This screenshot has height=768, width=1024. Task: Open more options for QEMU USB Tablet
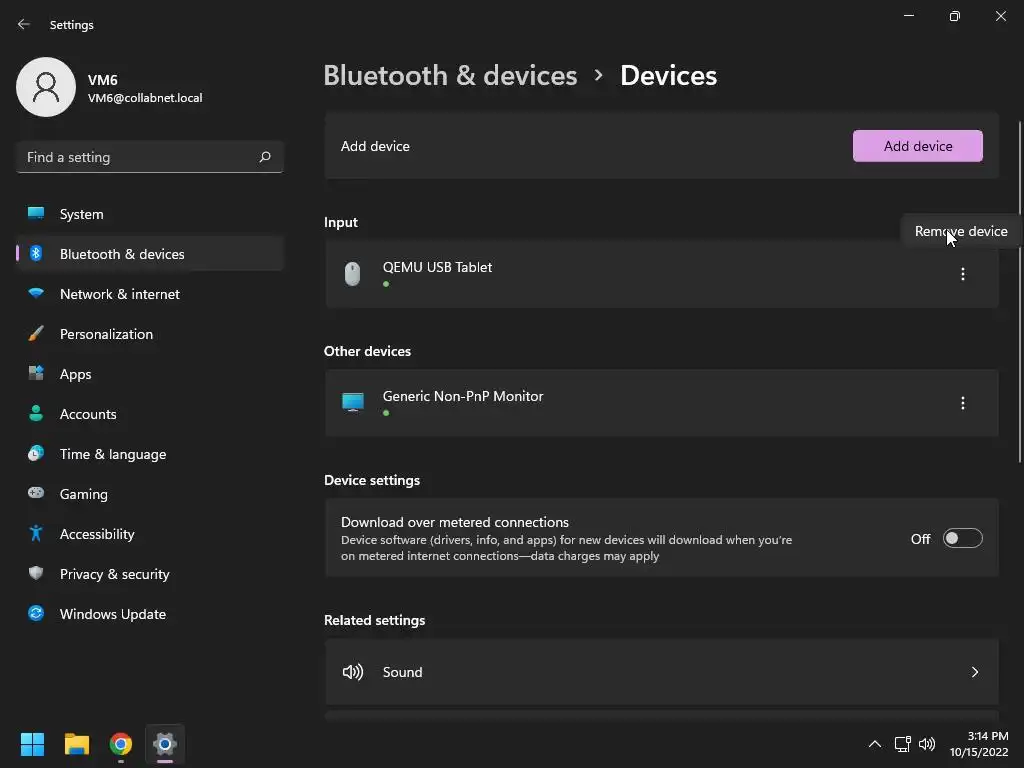pyautogui.click(x=963, y=274)
